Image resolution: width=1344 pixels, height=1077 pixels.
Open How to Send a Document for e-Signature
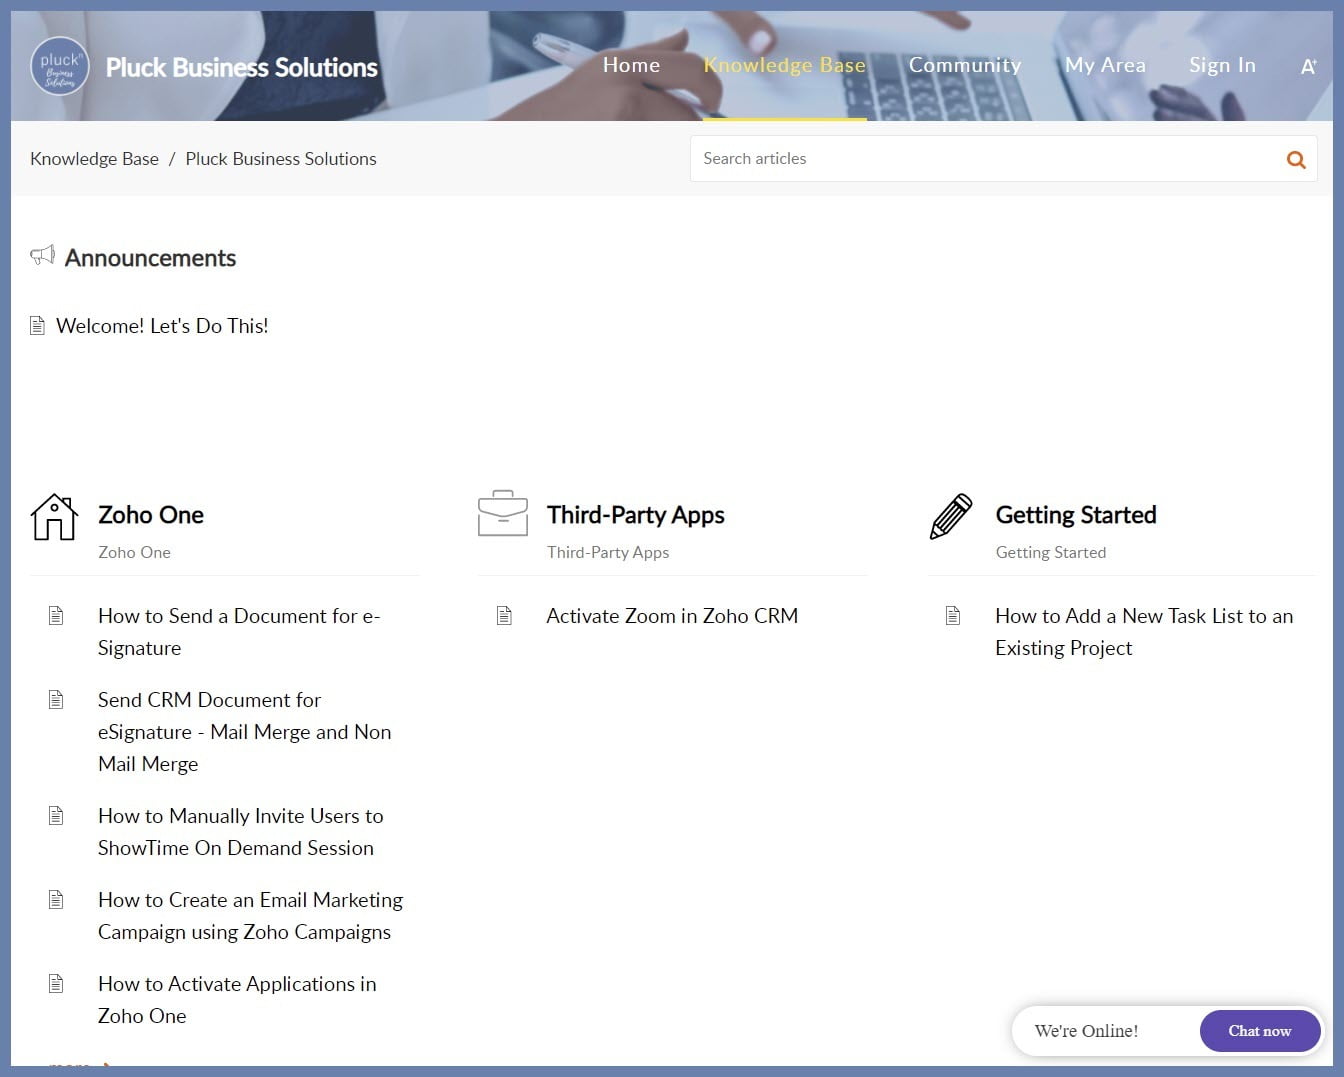239,632
